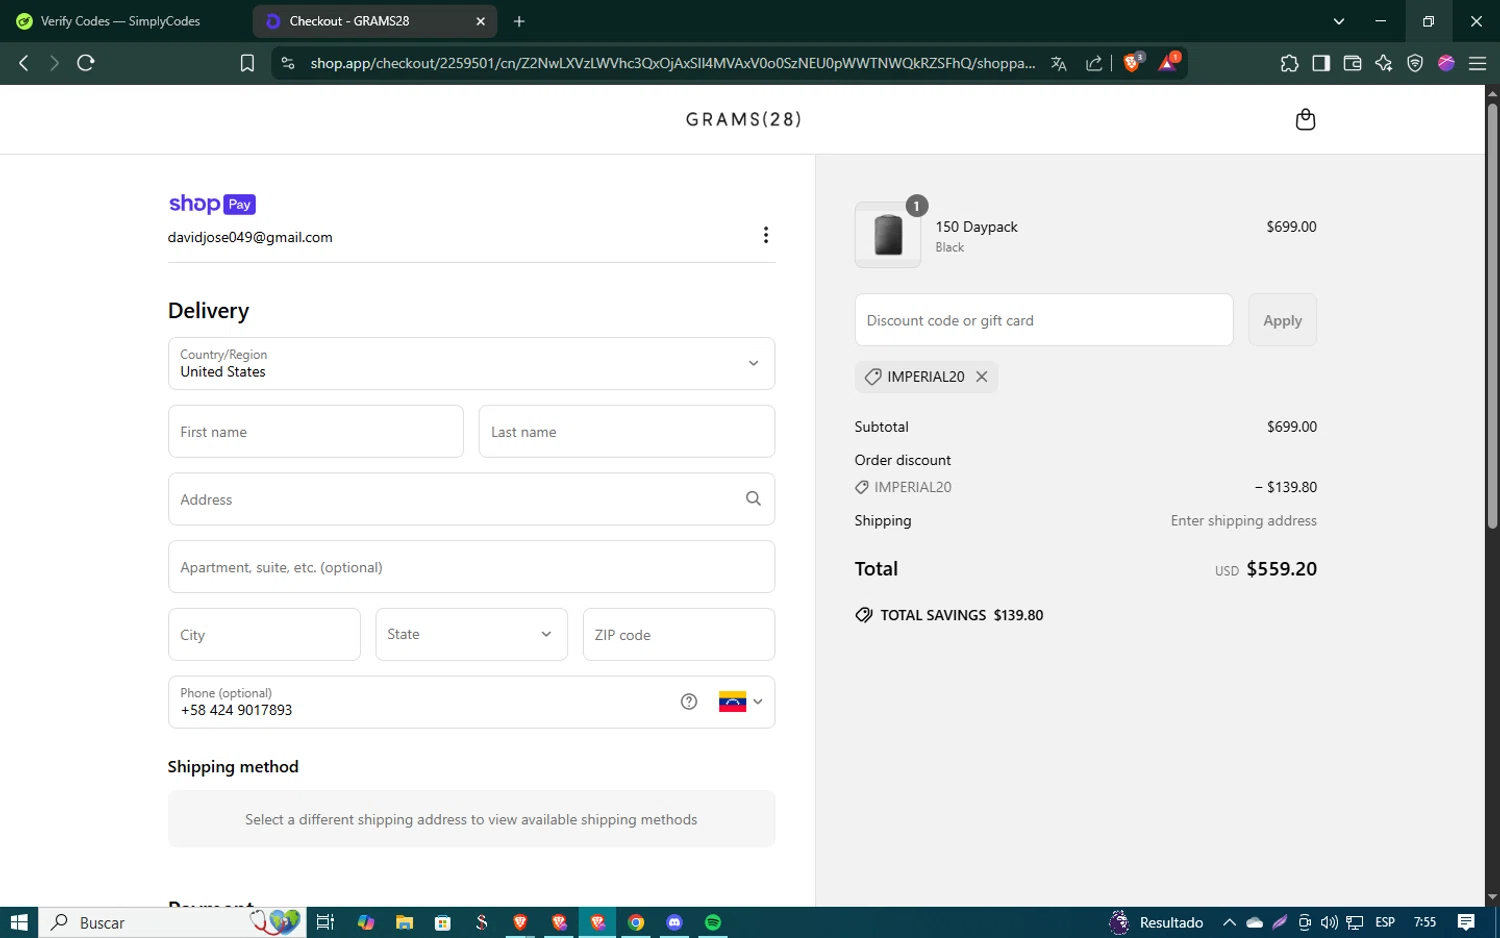Image resolution: width=1500 pixels, height=938 pixels.
Task: Bookmark this page
Action: coord(247,63)
